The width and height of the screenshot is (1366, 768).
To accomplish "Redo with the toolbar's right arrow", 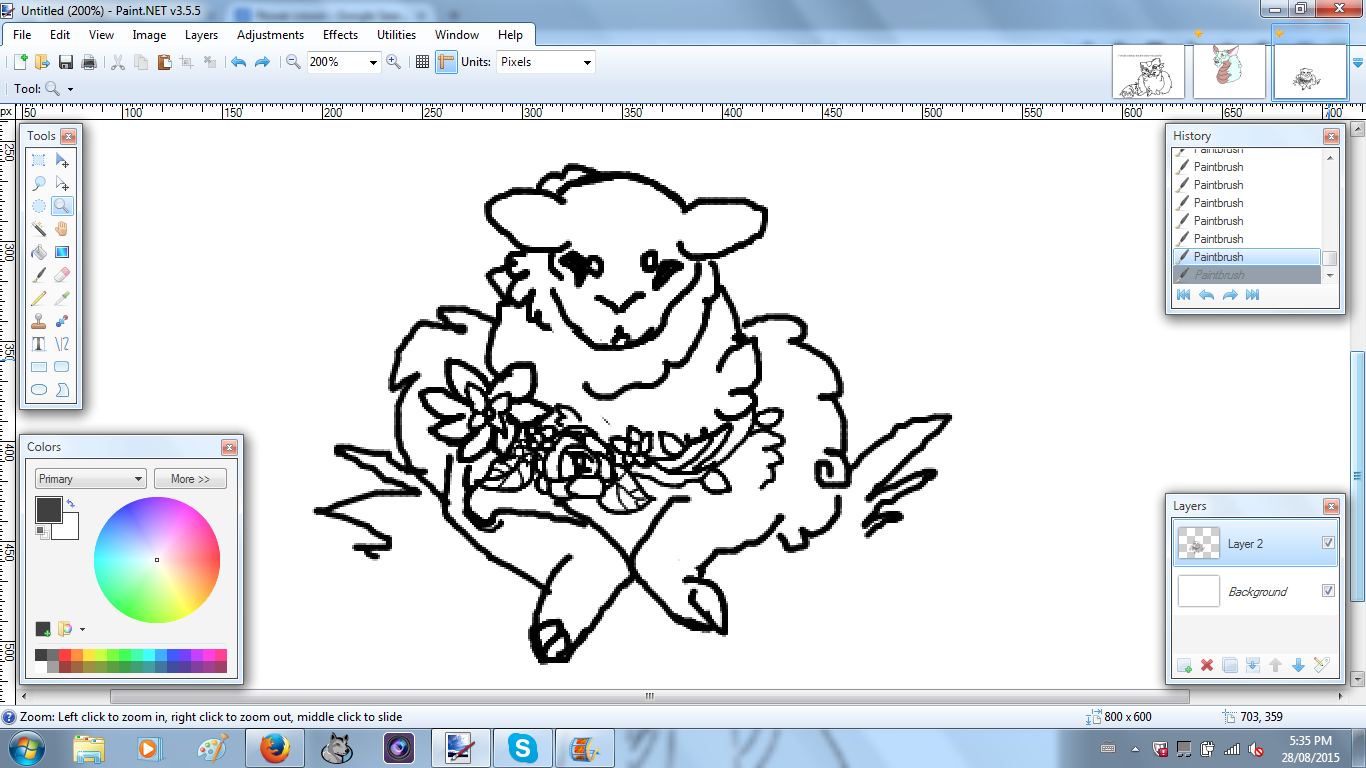I will tap(262, 62).
